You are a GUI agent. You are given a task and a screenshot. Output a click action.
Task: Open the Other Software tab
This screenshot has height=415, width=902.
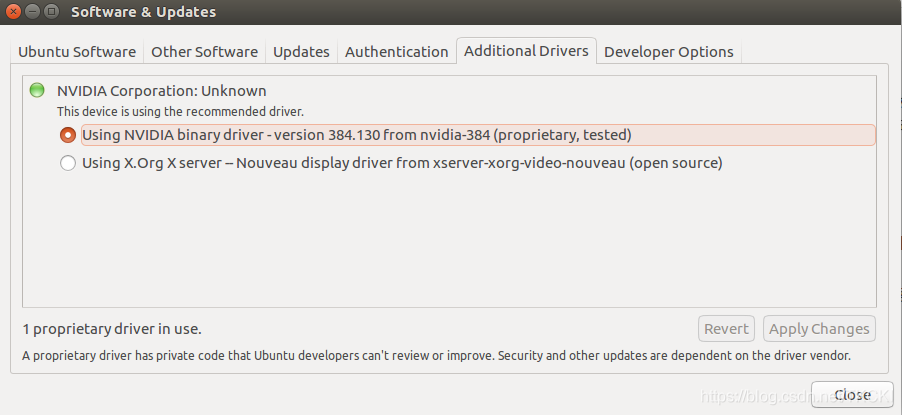204,52
